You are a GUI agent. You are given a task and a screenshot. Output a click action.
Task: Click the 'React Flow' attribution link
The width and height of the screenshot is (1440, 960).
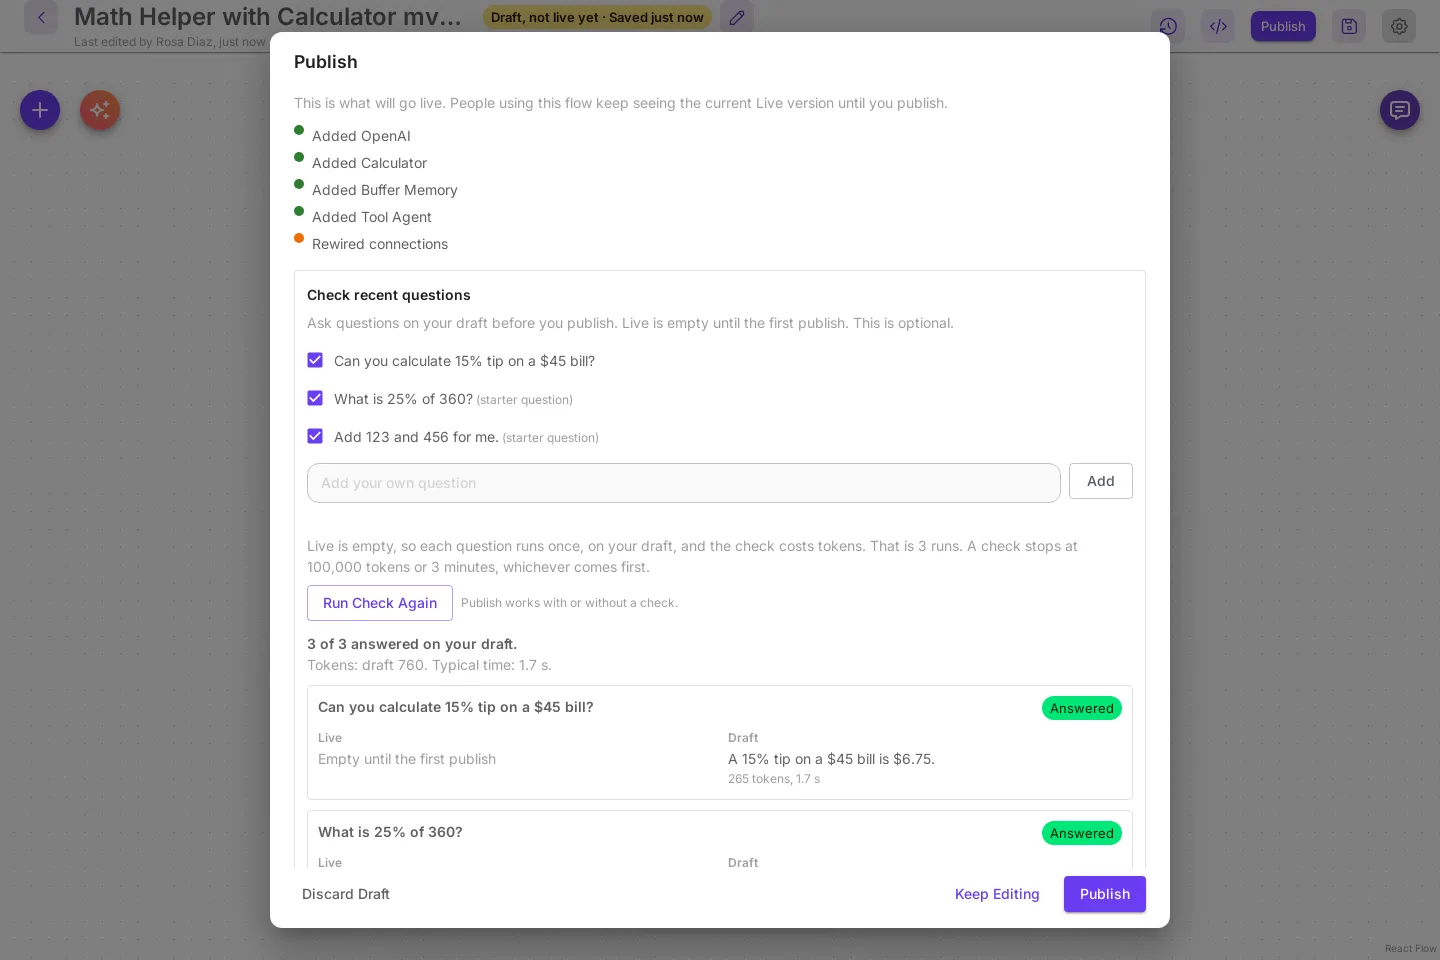1411,949
